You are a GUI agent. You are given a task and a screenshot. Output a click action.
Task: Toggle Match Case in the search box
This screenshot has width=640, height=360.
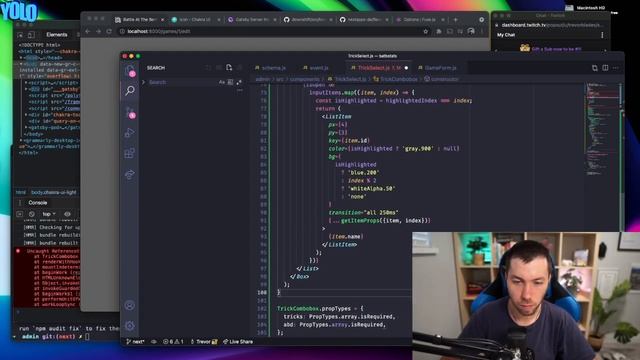[x=222, y=82]
